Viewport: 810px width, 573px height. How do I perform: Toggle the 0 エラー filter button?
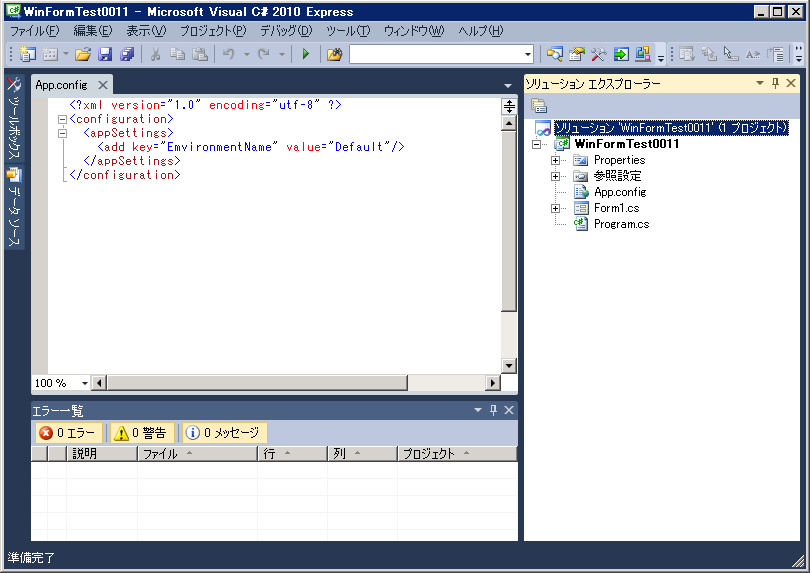click(x=69, y=432)
